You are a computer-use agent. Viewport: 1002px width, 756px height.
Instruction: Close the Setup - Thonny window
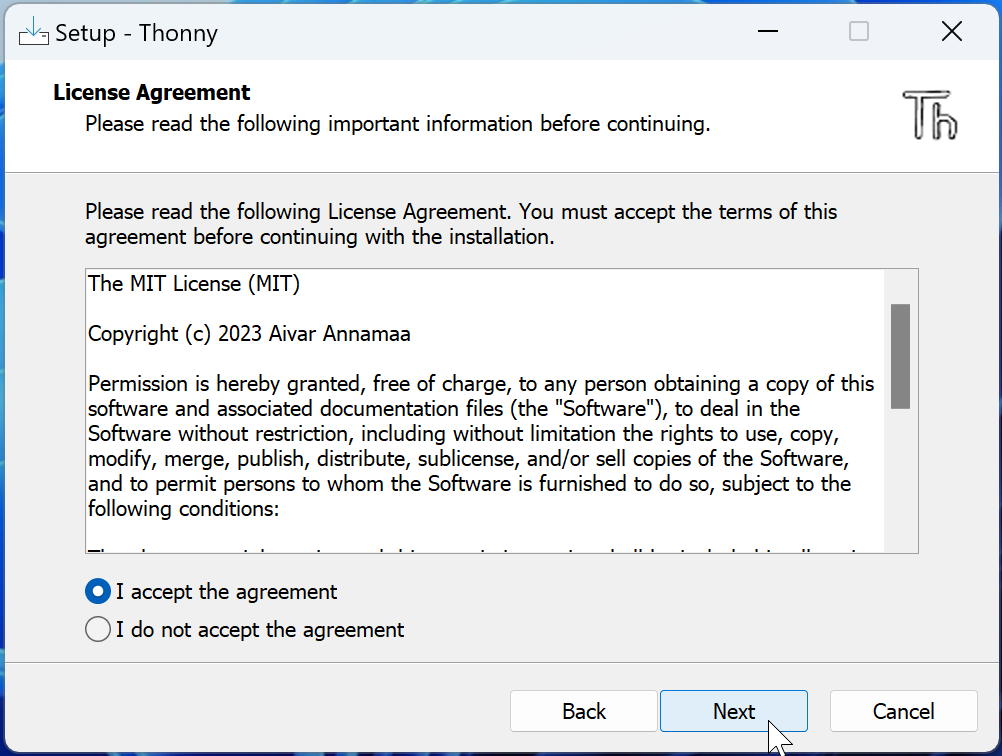tap(951, 32)
